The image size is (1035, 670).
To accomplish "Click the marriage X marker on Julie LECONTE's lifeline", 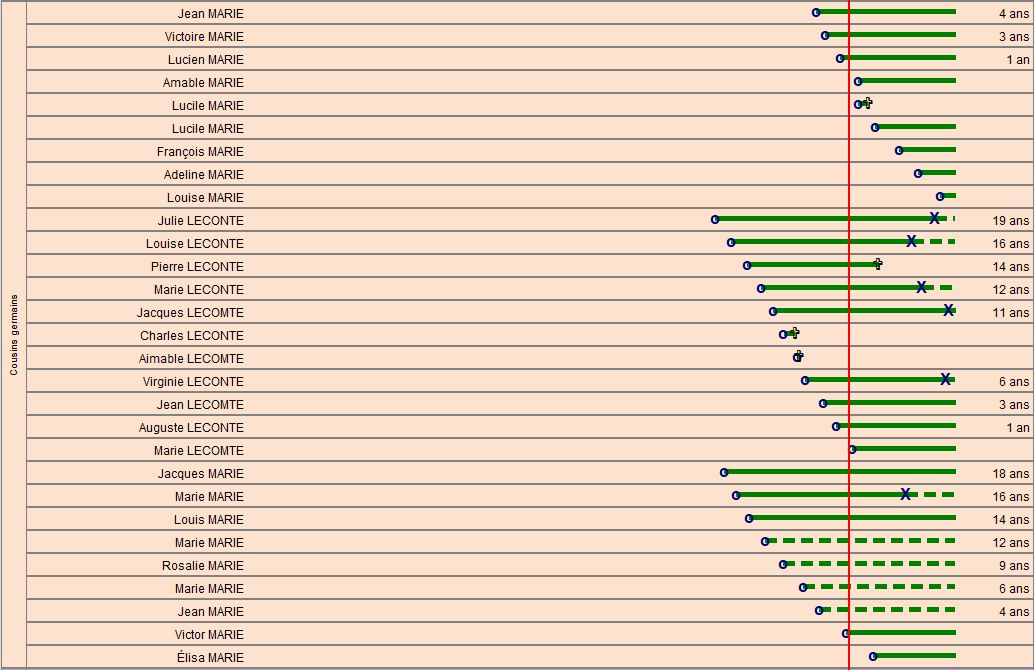I will [x=934, y=218].
